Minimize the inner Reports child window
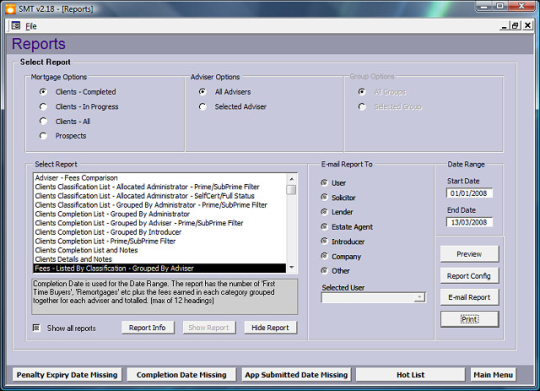 pyautogui.click(x=505, y=26)
